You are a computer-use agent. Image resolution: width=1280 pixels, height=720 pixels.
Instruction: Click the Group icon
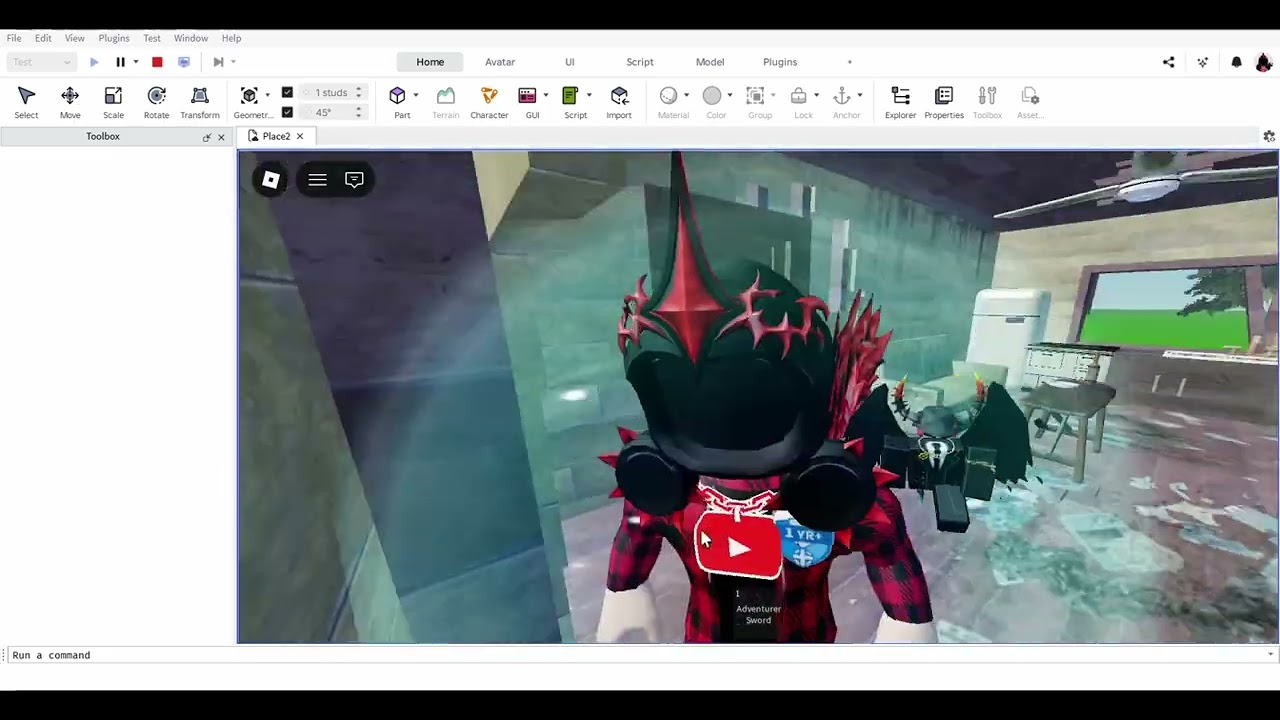pos(755,95)
